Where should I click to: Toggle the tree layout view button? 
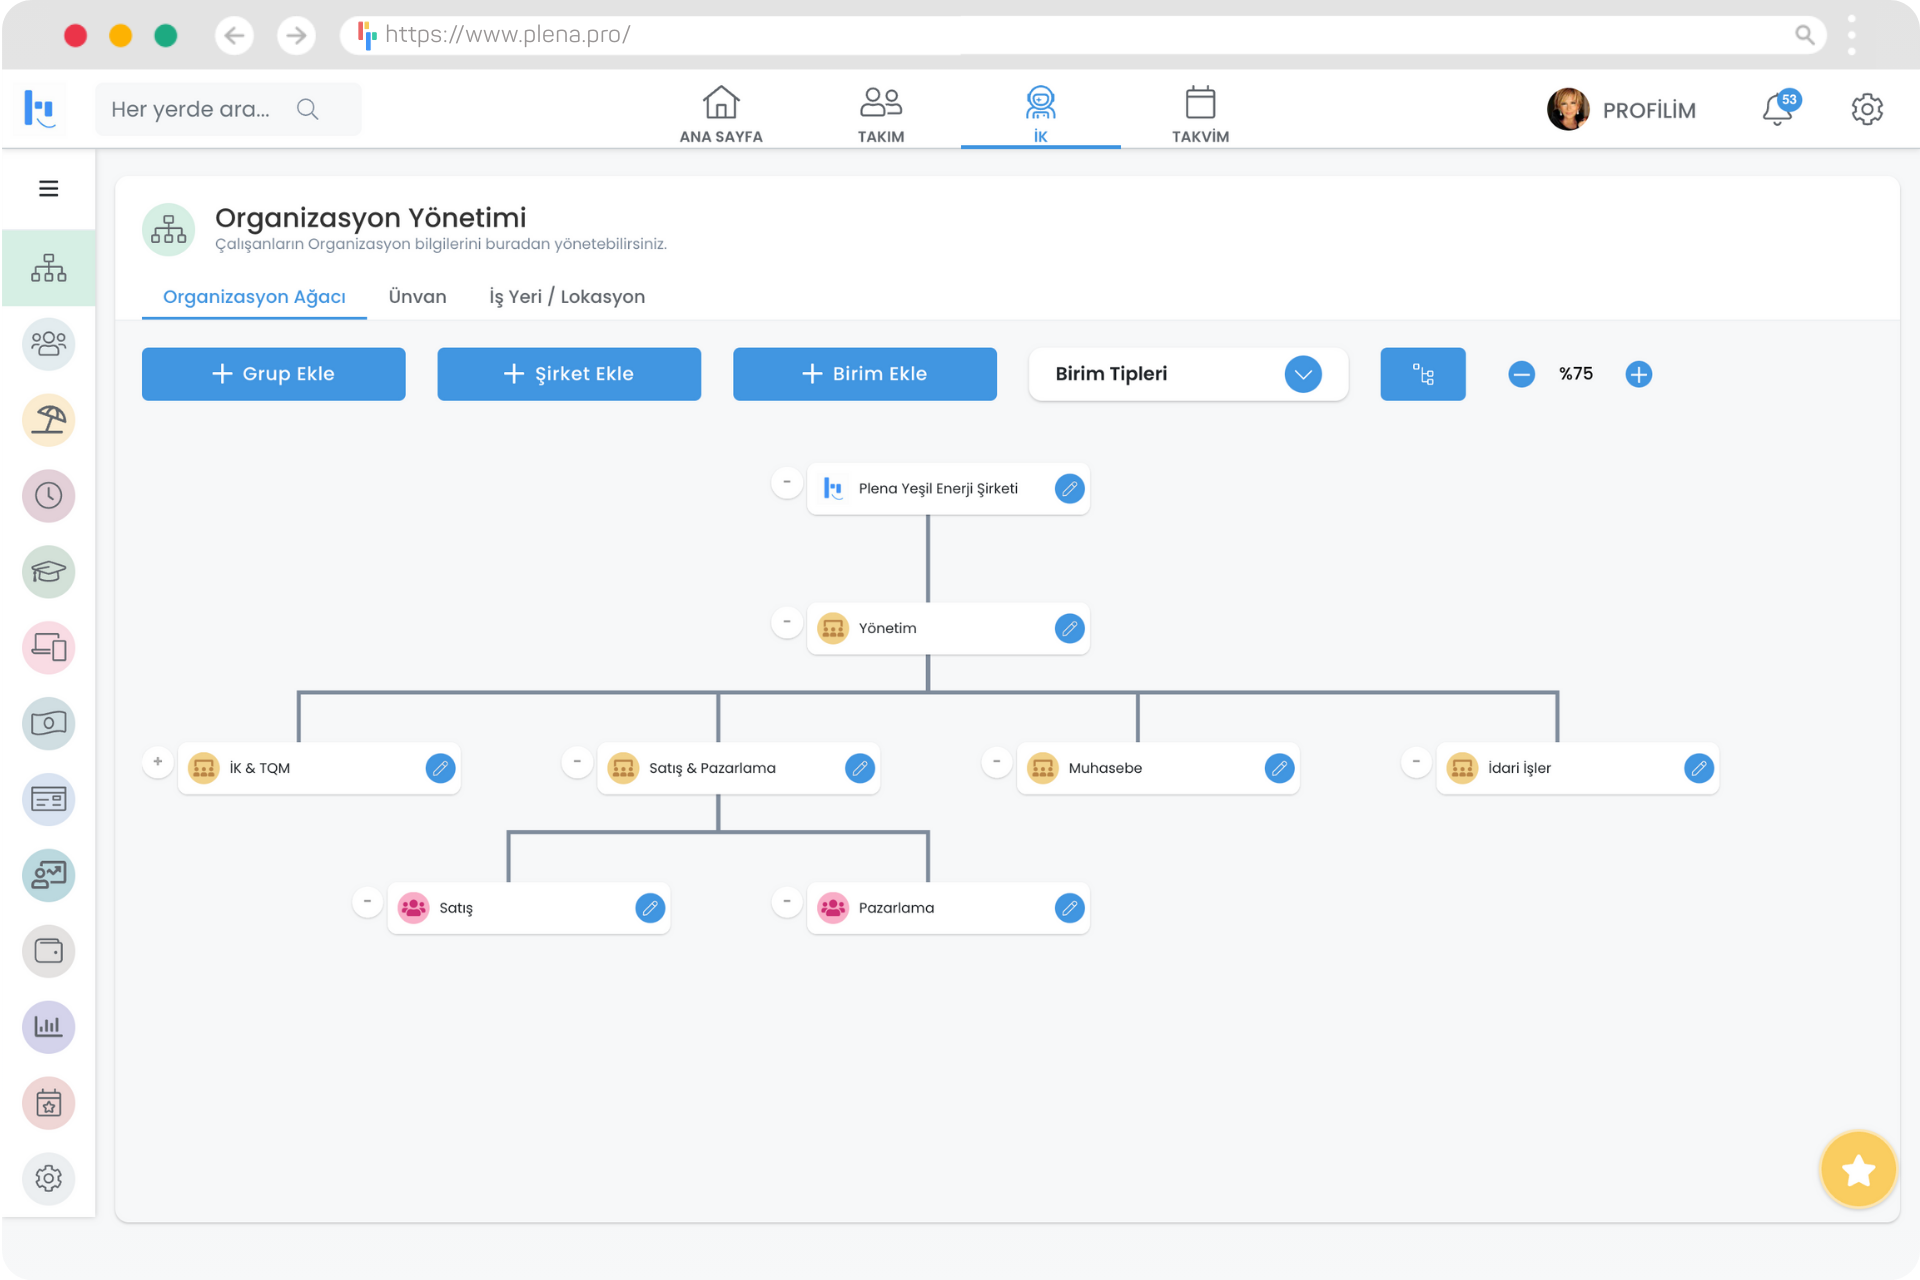coord(1422,374)
